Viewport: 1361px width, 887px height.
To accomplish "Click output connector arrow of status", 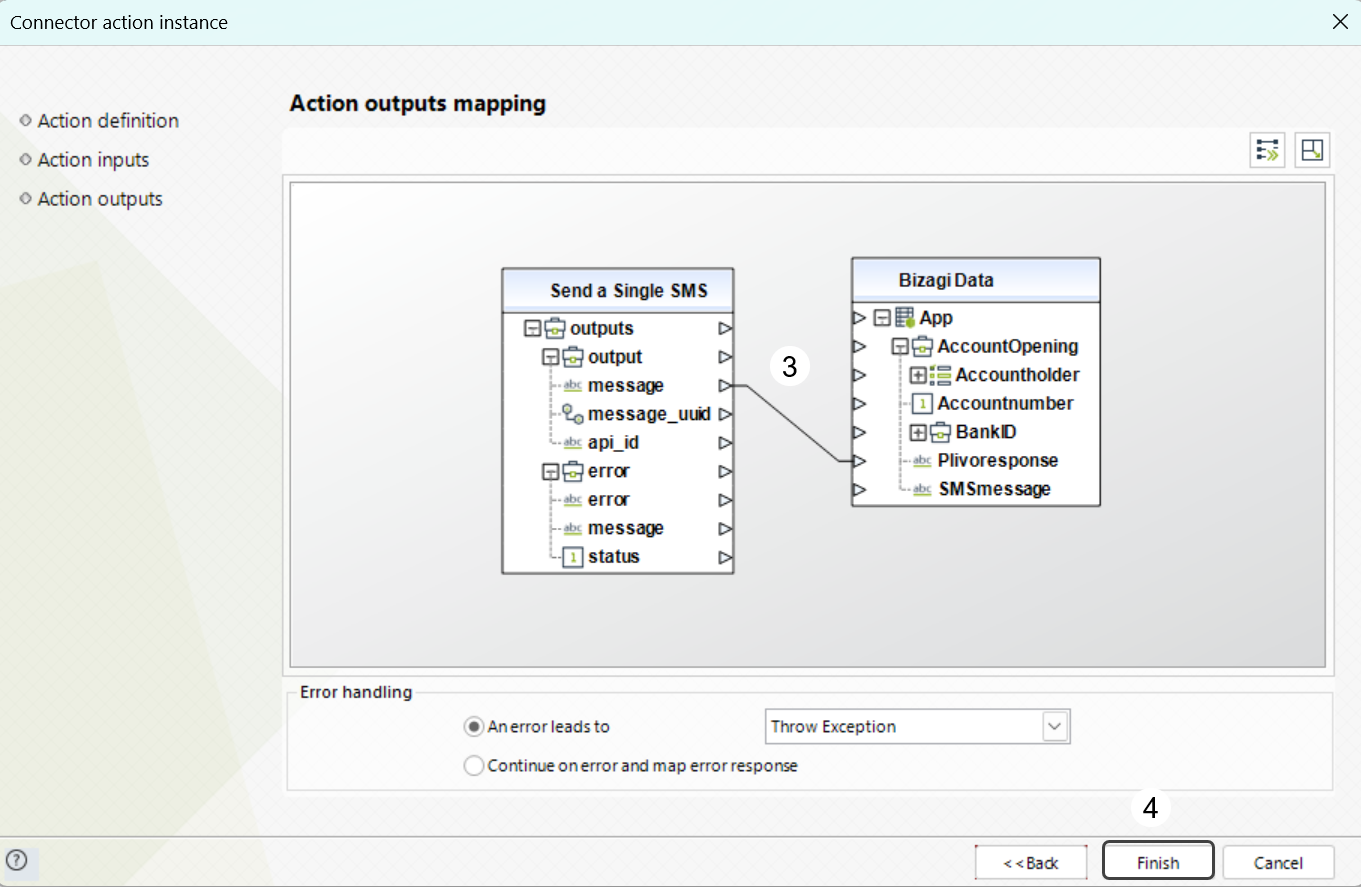I will [x=725, y=557].
